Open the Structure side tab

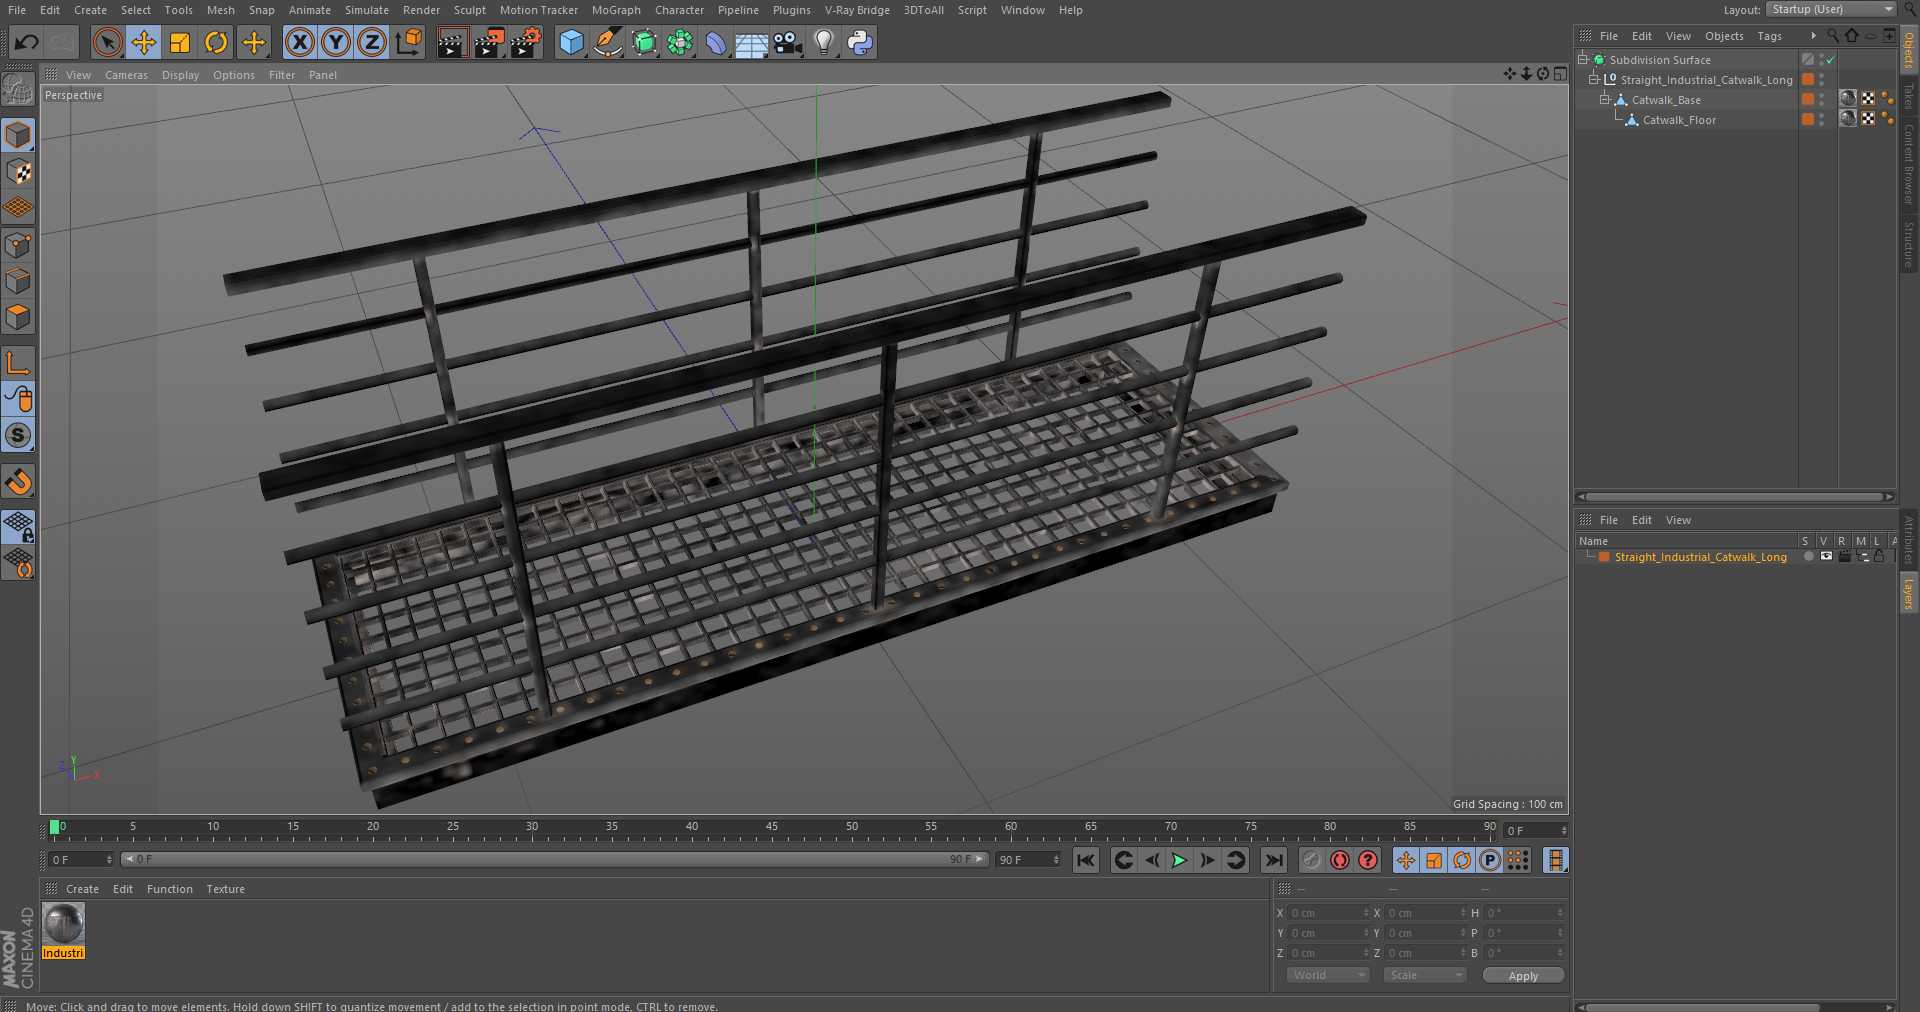coord(1908,245)
